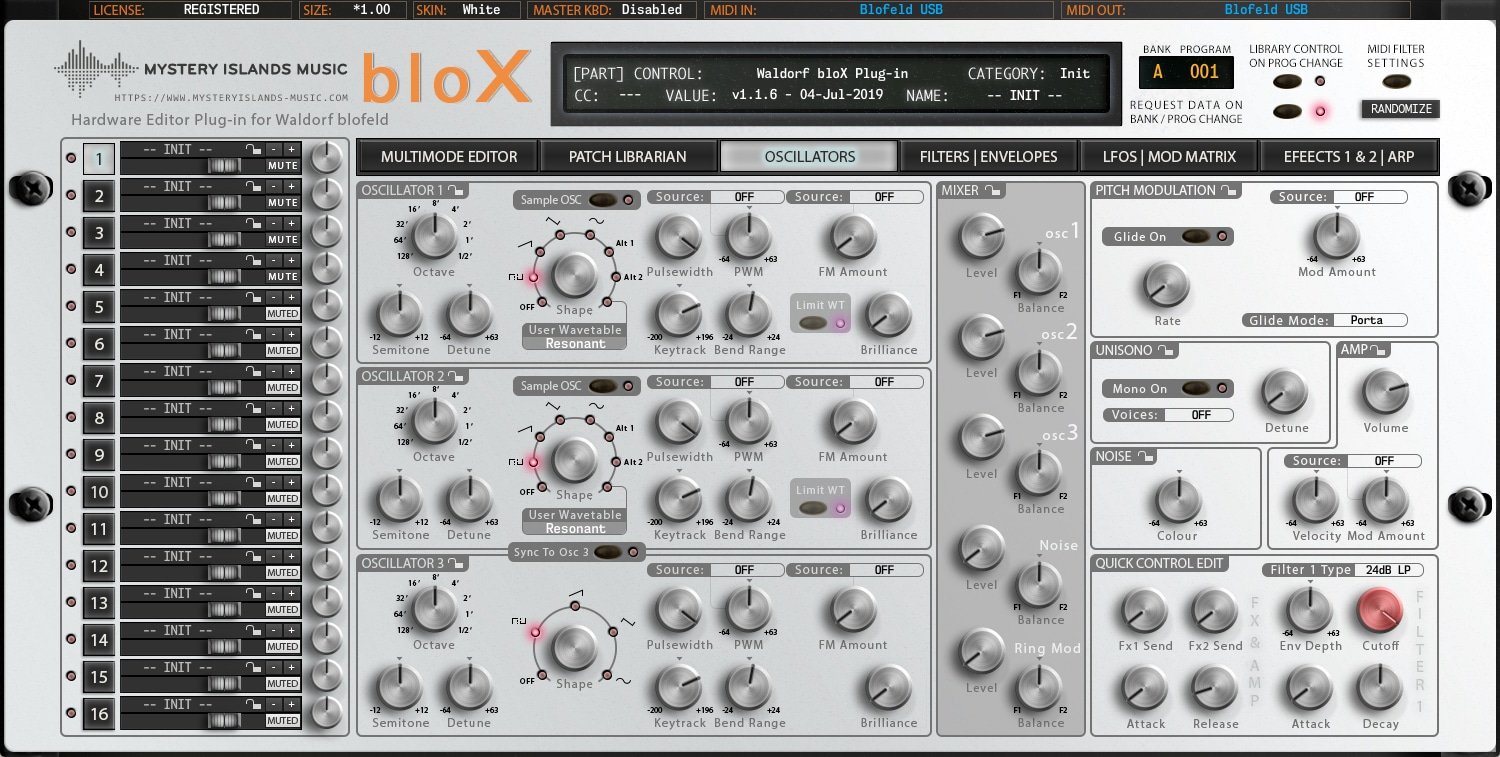1500x757 pixels.
Task: Select the Alt 2 shape LED on Oscillator 2
Action: [x=615, y=462]
